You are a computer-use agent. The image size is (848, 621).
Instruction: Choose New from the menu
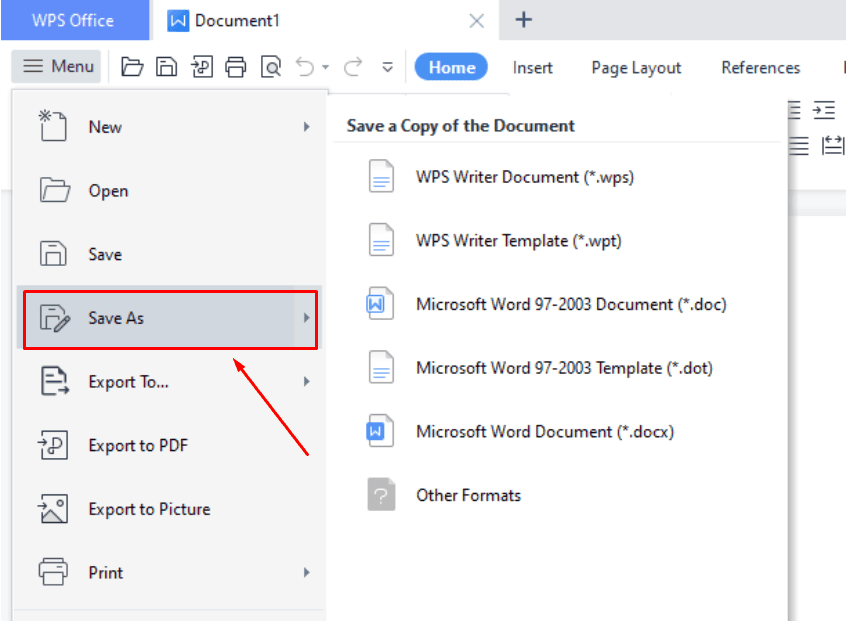pos(169,127)
